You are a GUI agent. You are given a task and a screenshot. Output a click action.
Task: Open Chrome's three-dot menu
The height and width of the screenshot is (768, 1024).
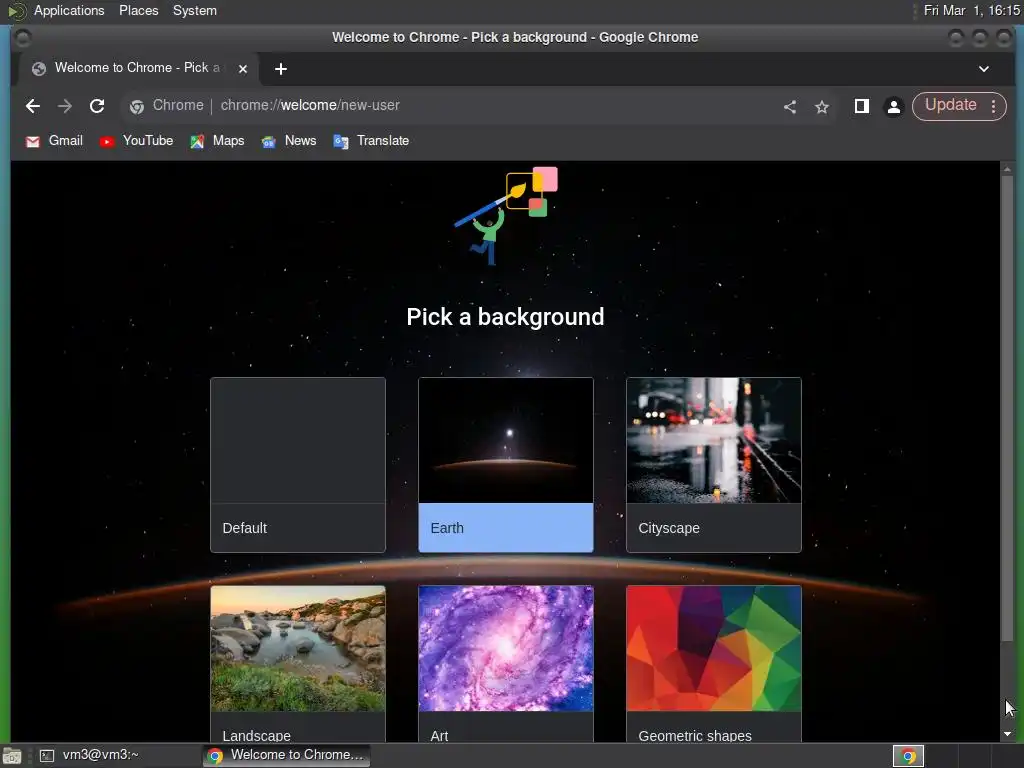point(993,106)
